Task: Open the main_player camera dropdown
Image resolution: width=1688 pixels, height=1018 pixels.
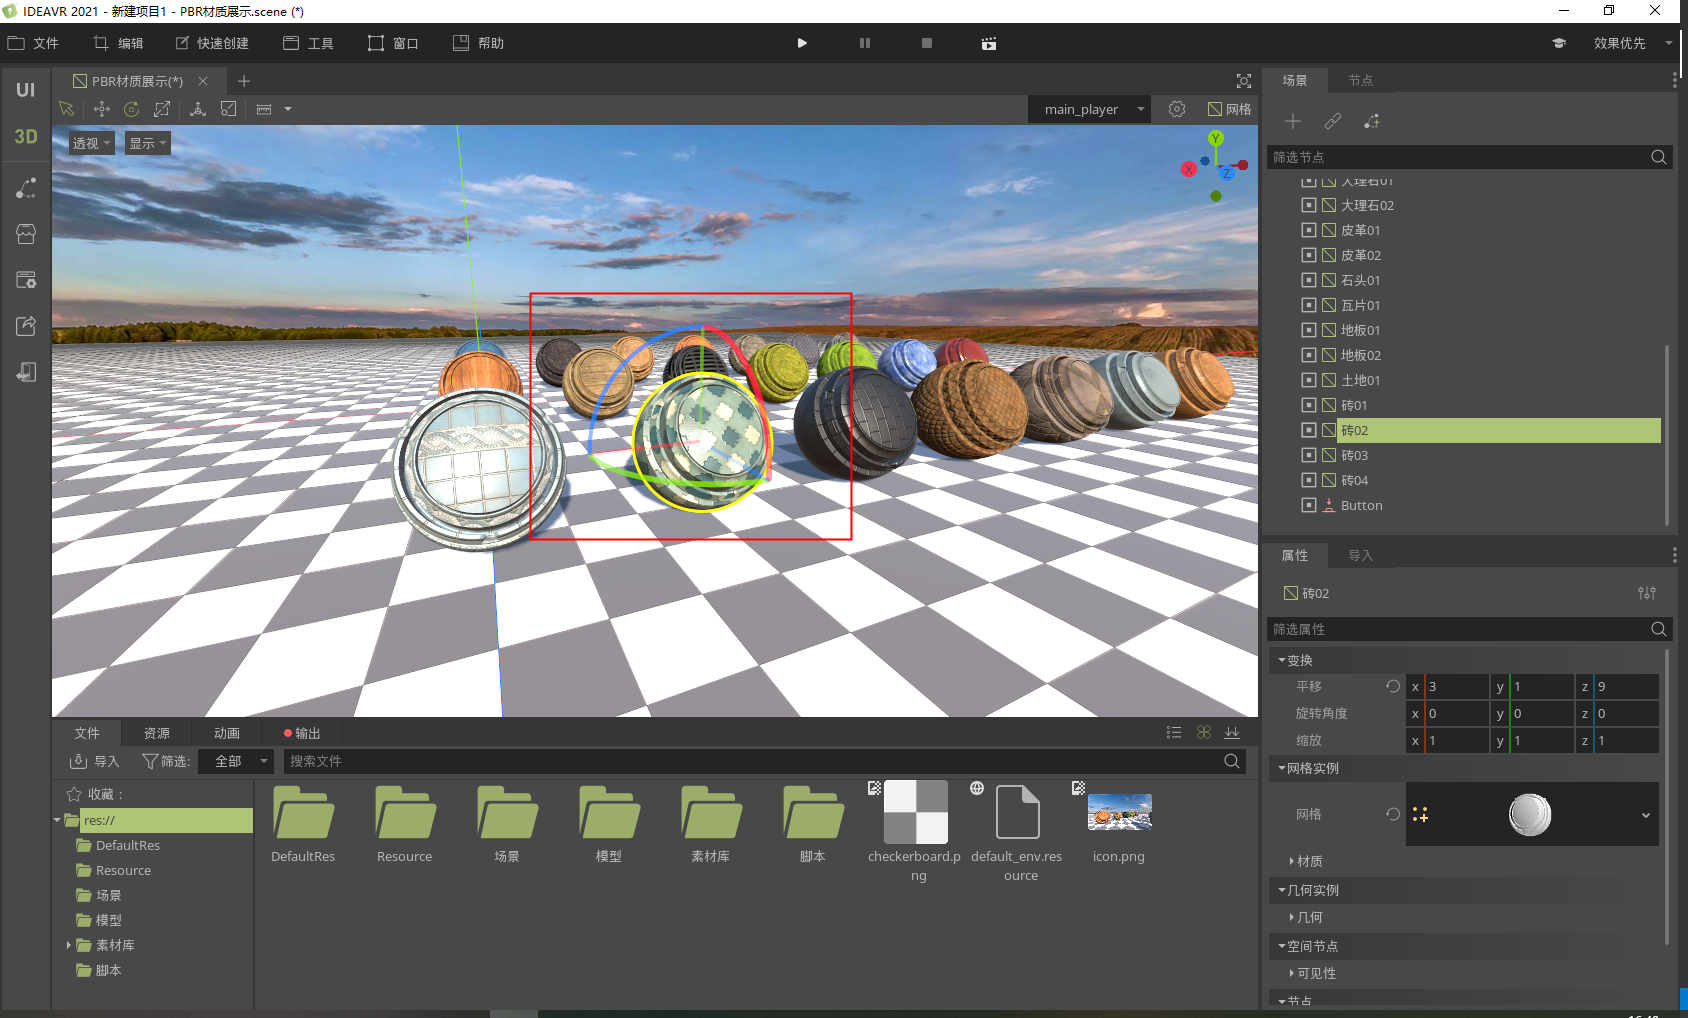Action: (x=1089, y=109)
